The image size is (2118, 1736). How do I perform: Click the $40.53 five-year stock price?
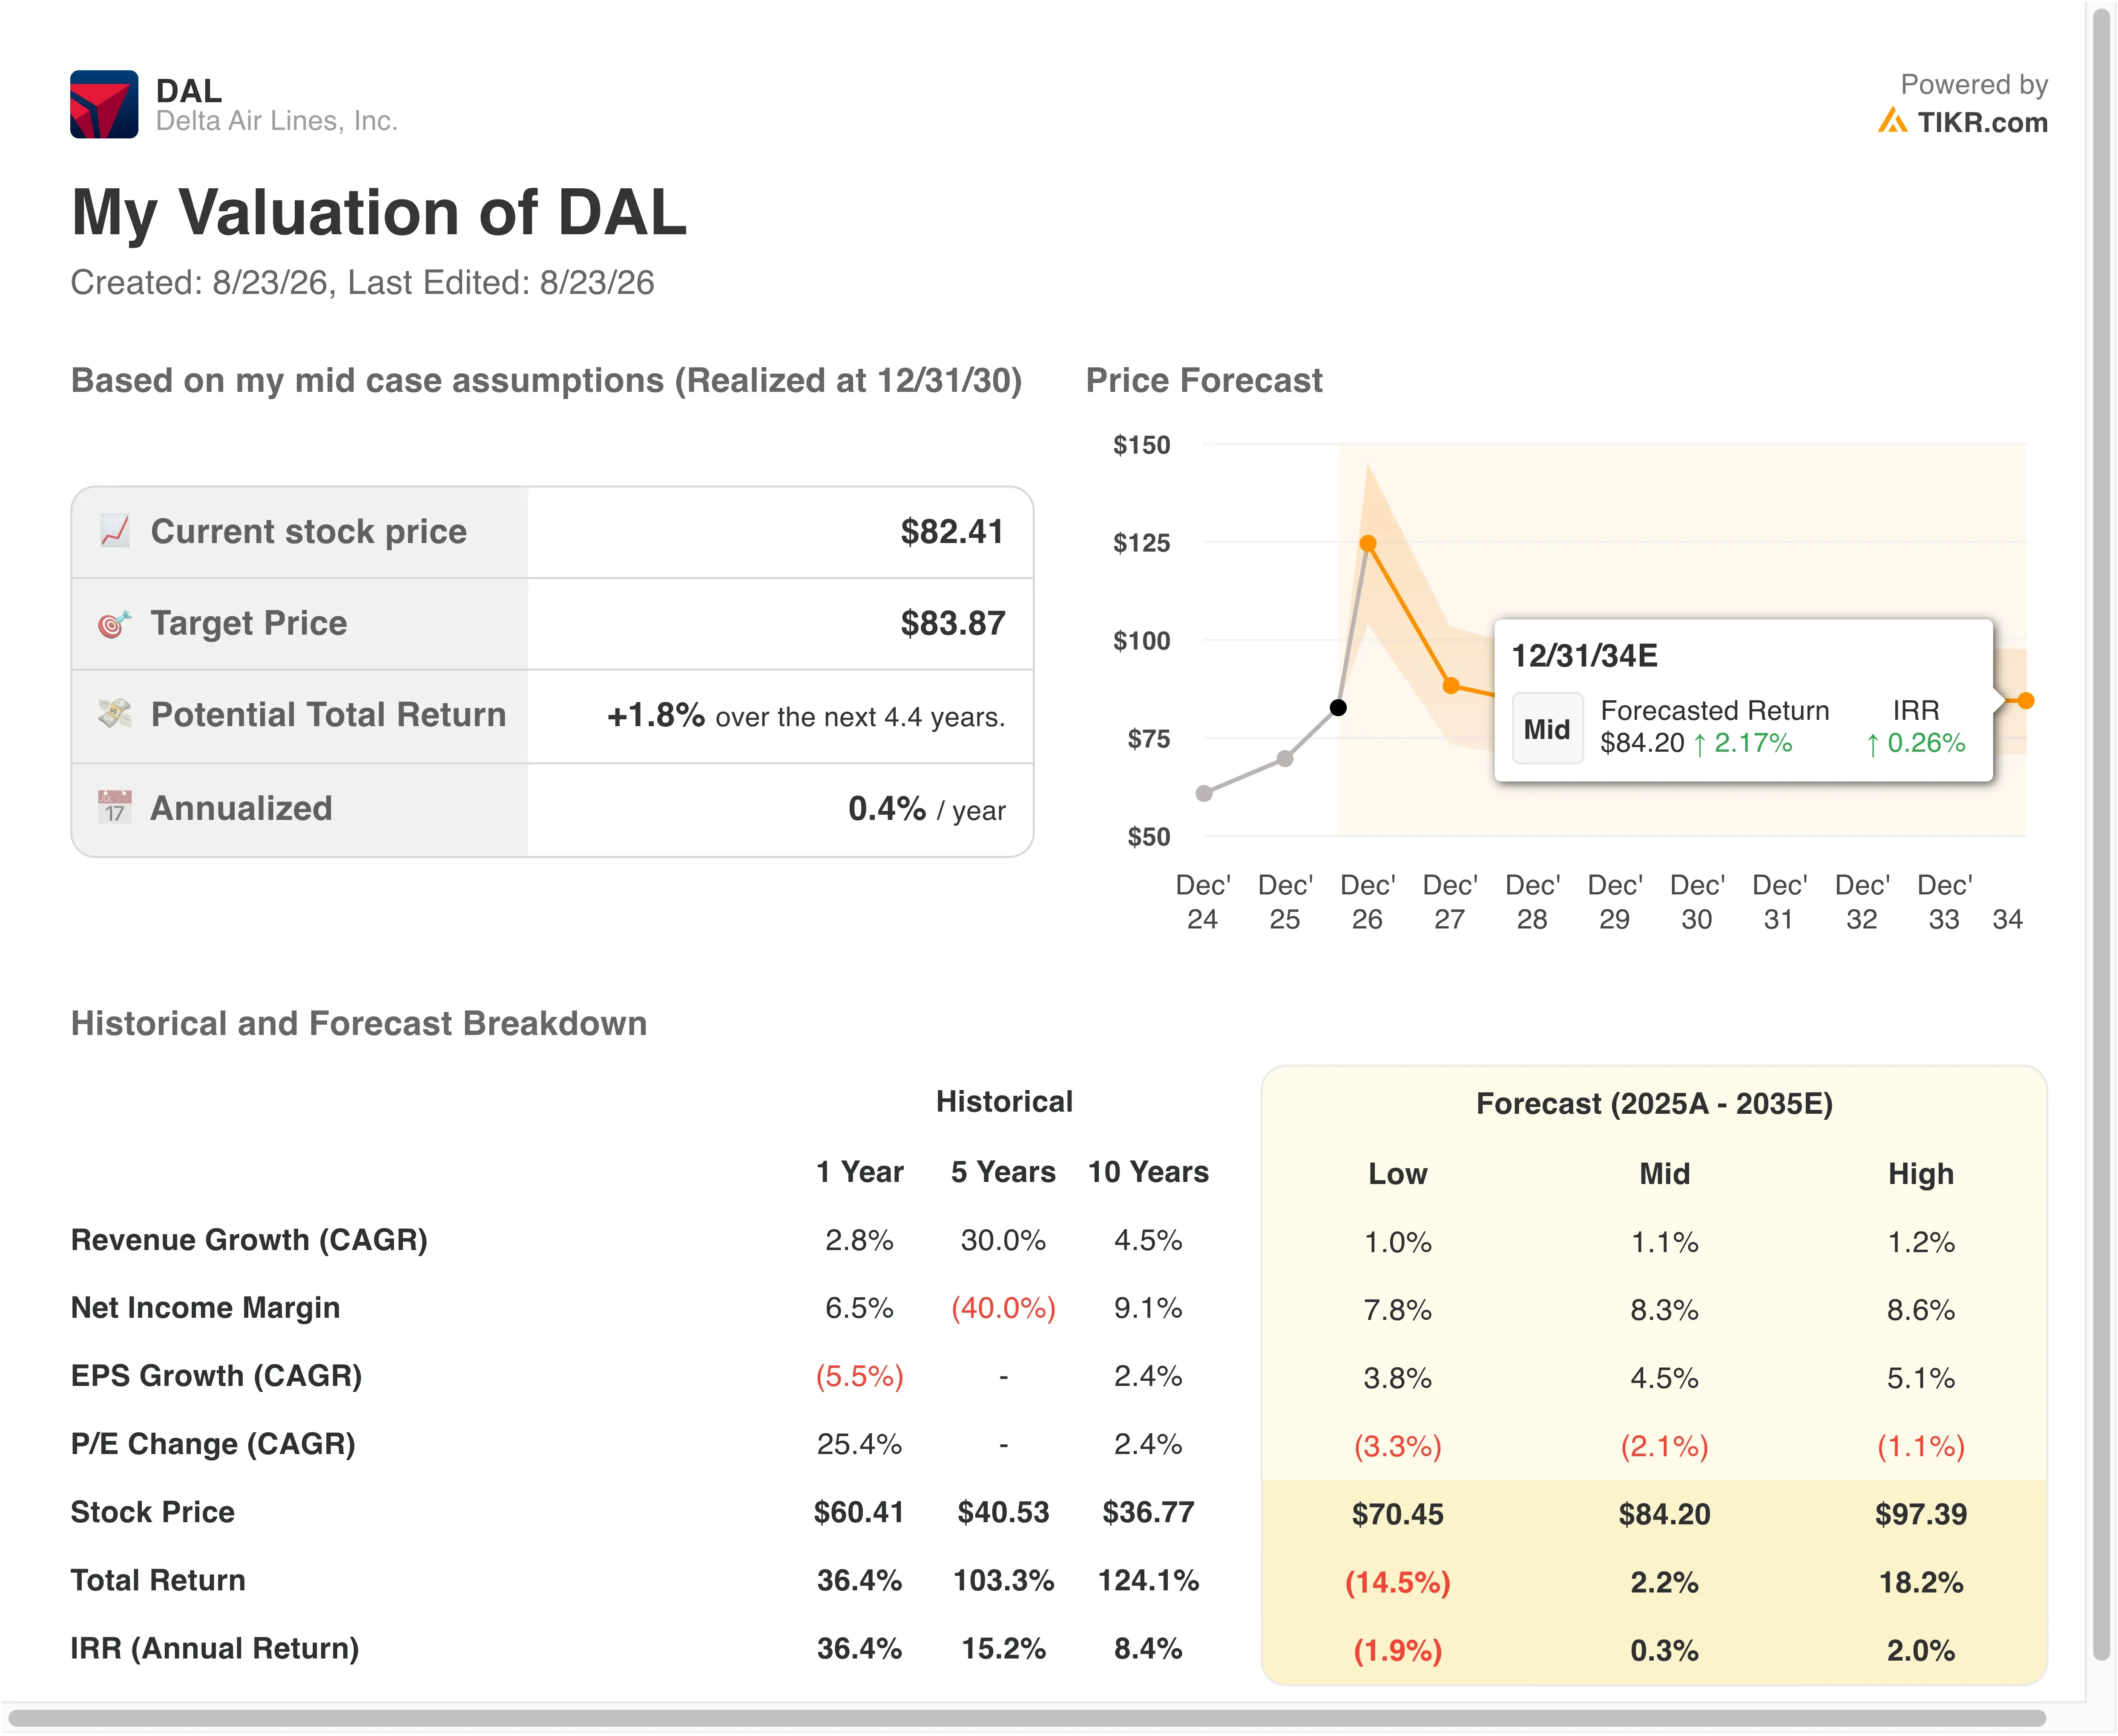[x=1003, y=1512]
